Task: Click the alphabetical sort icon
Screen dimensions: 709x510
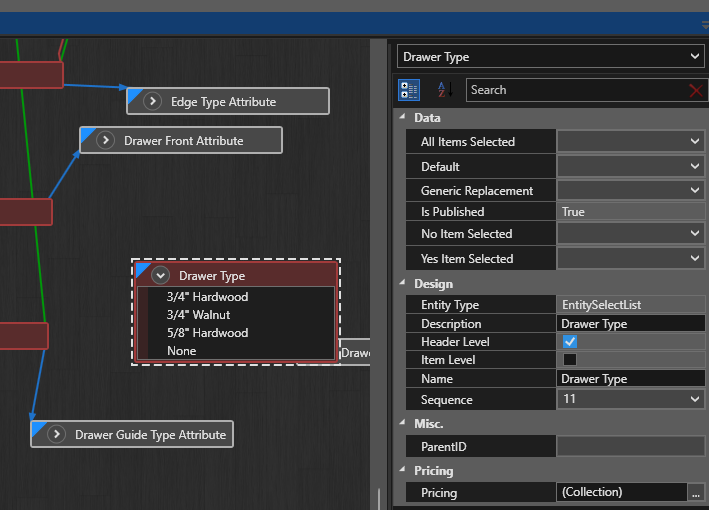Action: coord(445,90)
